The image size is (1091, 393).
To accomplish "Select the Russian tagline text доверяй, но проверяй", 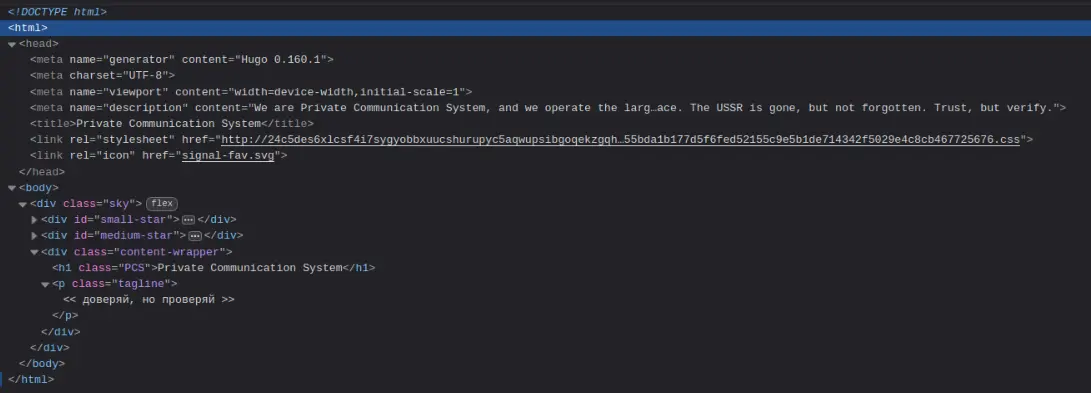I will [x=149, y=300].
